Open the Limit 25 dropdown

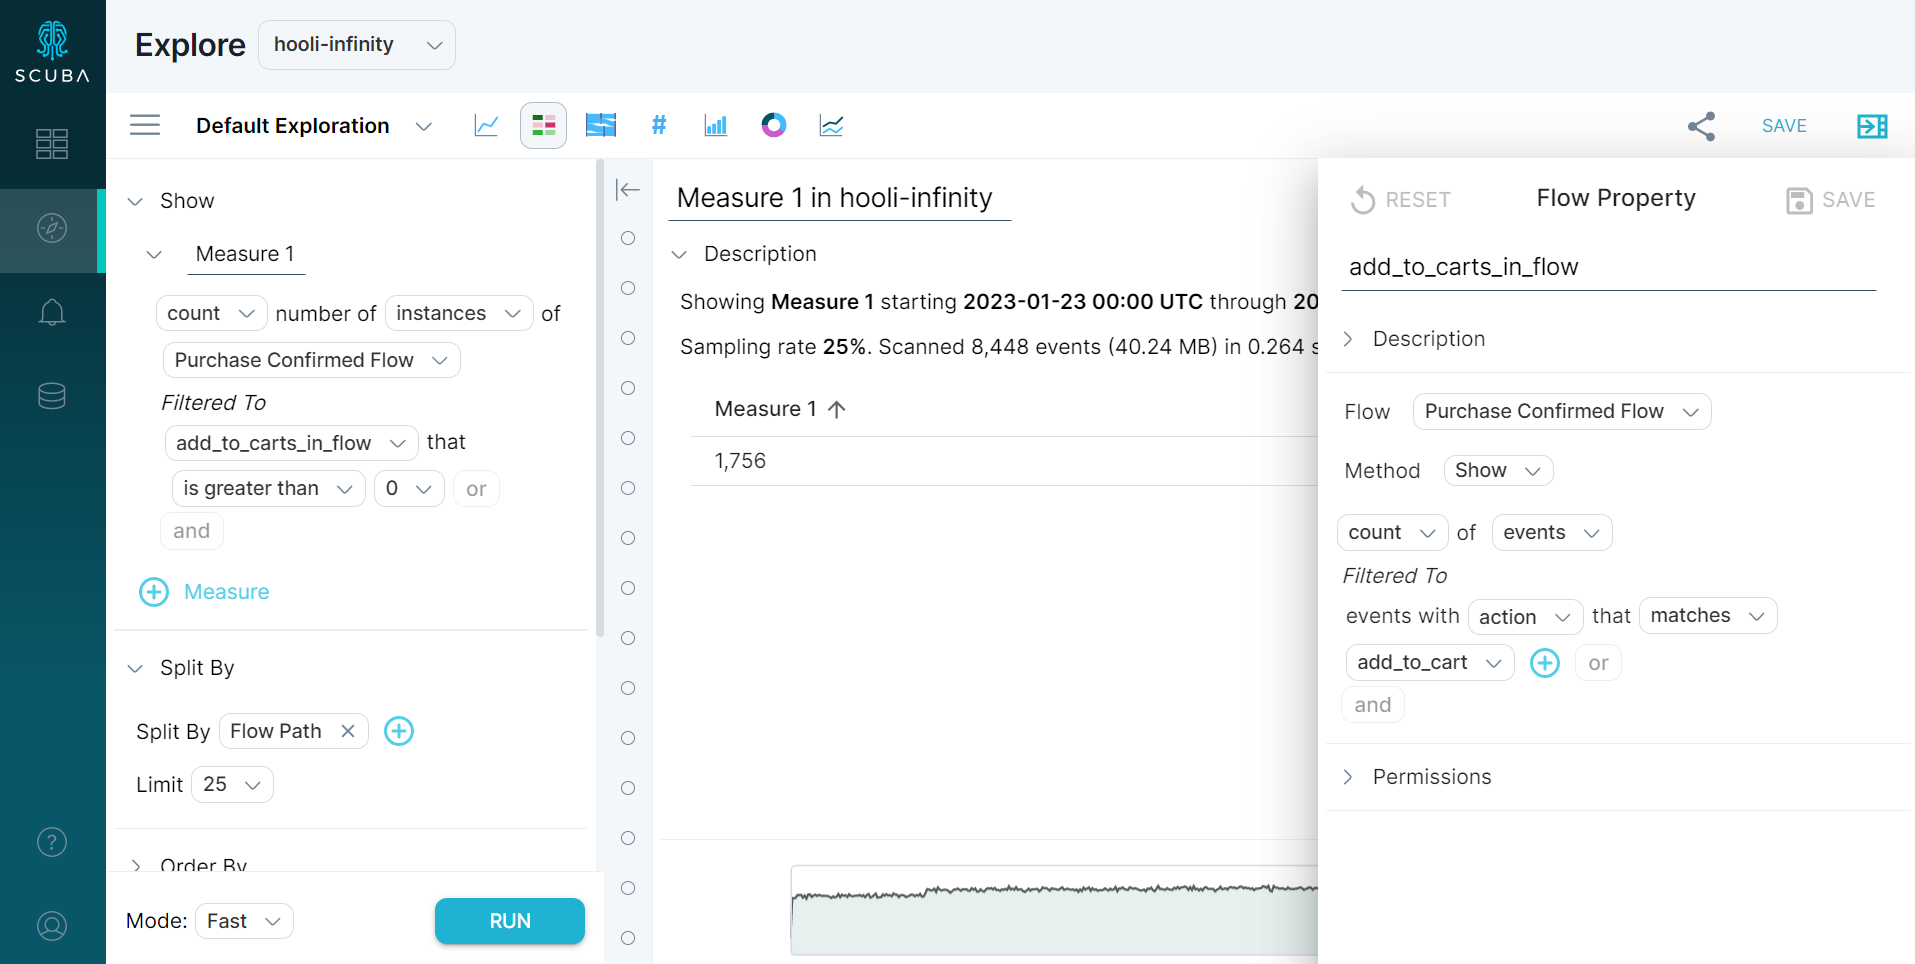point(232,785)
